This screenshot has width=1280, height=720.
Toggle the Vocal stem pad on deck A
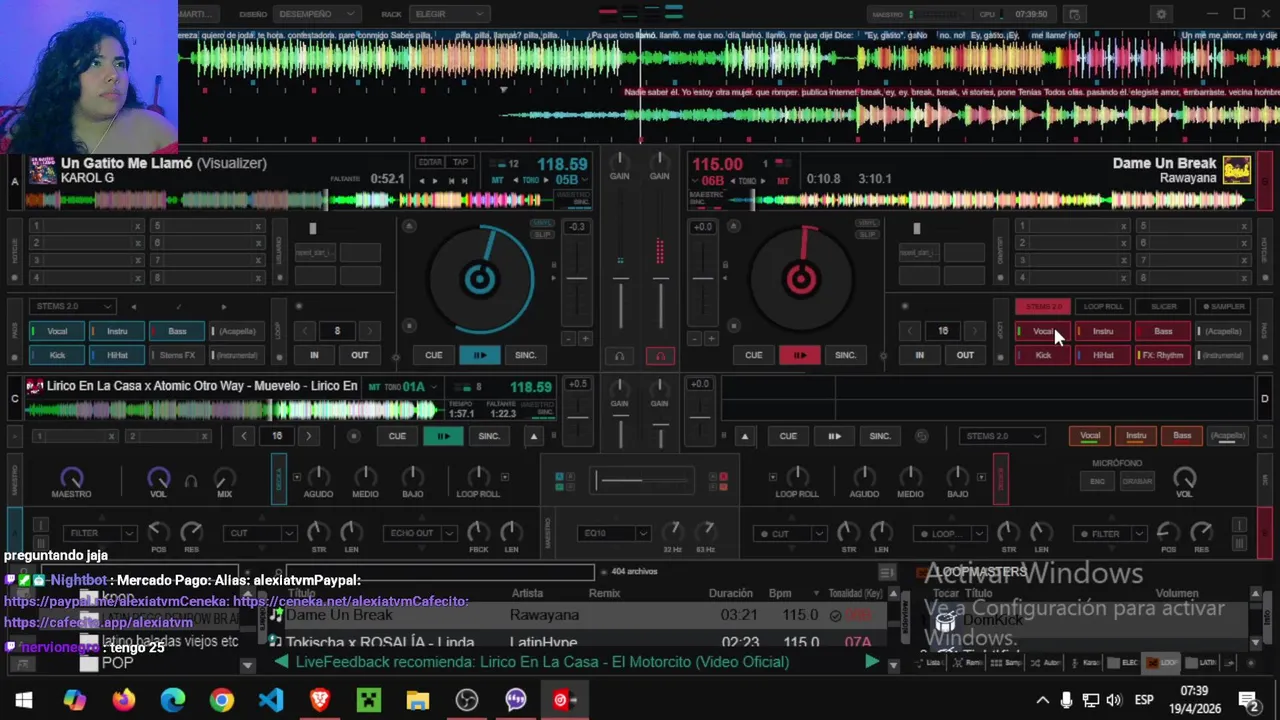tap(57, 331)
